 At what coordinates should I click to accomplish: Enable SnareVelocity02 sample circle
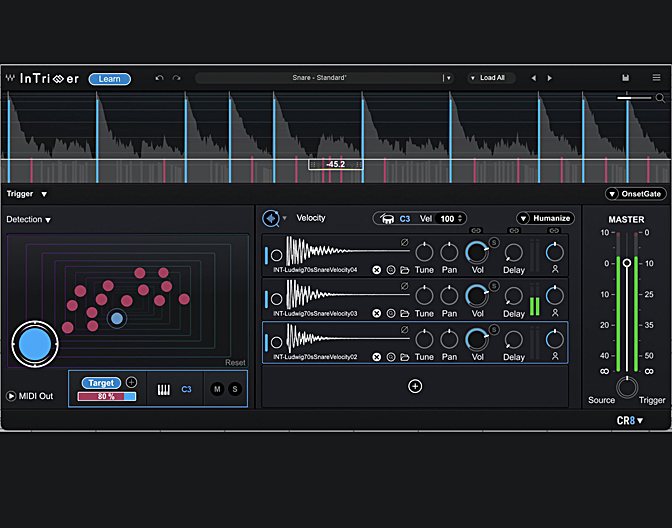pos(276,342)
